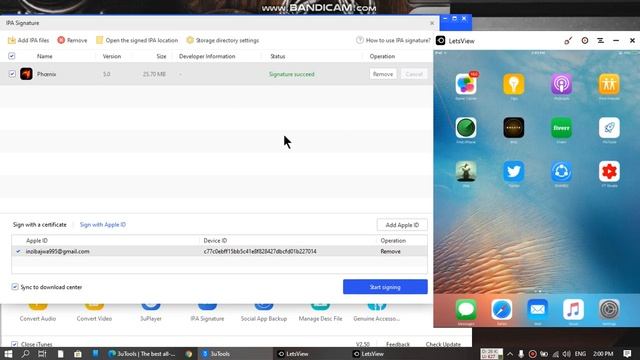The width and height of the screenshot is (640, 360).
Task: Open the SHAREit app on mirrored iPad
Action: point(562,171)
